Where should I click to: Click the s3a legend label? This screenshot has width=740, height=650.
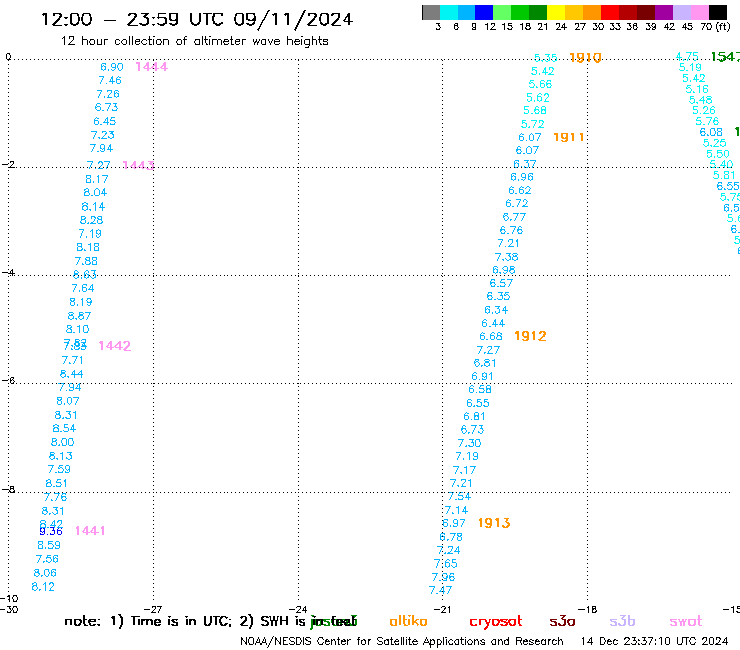(x=562, y=621)
